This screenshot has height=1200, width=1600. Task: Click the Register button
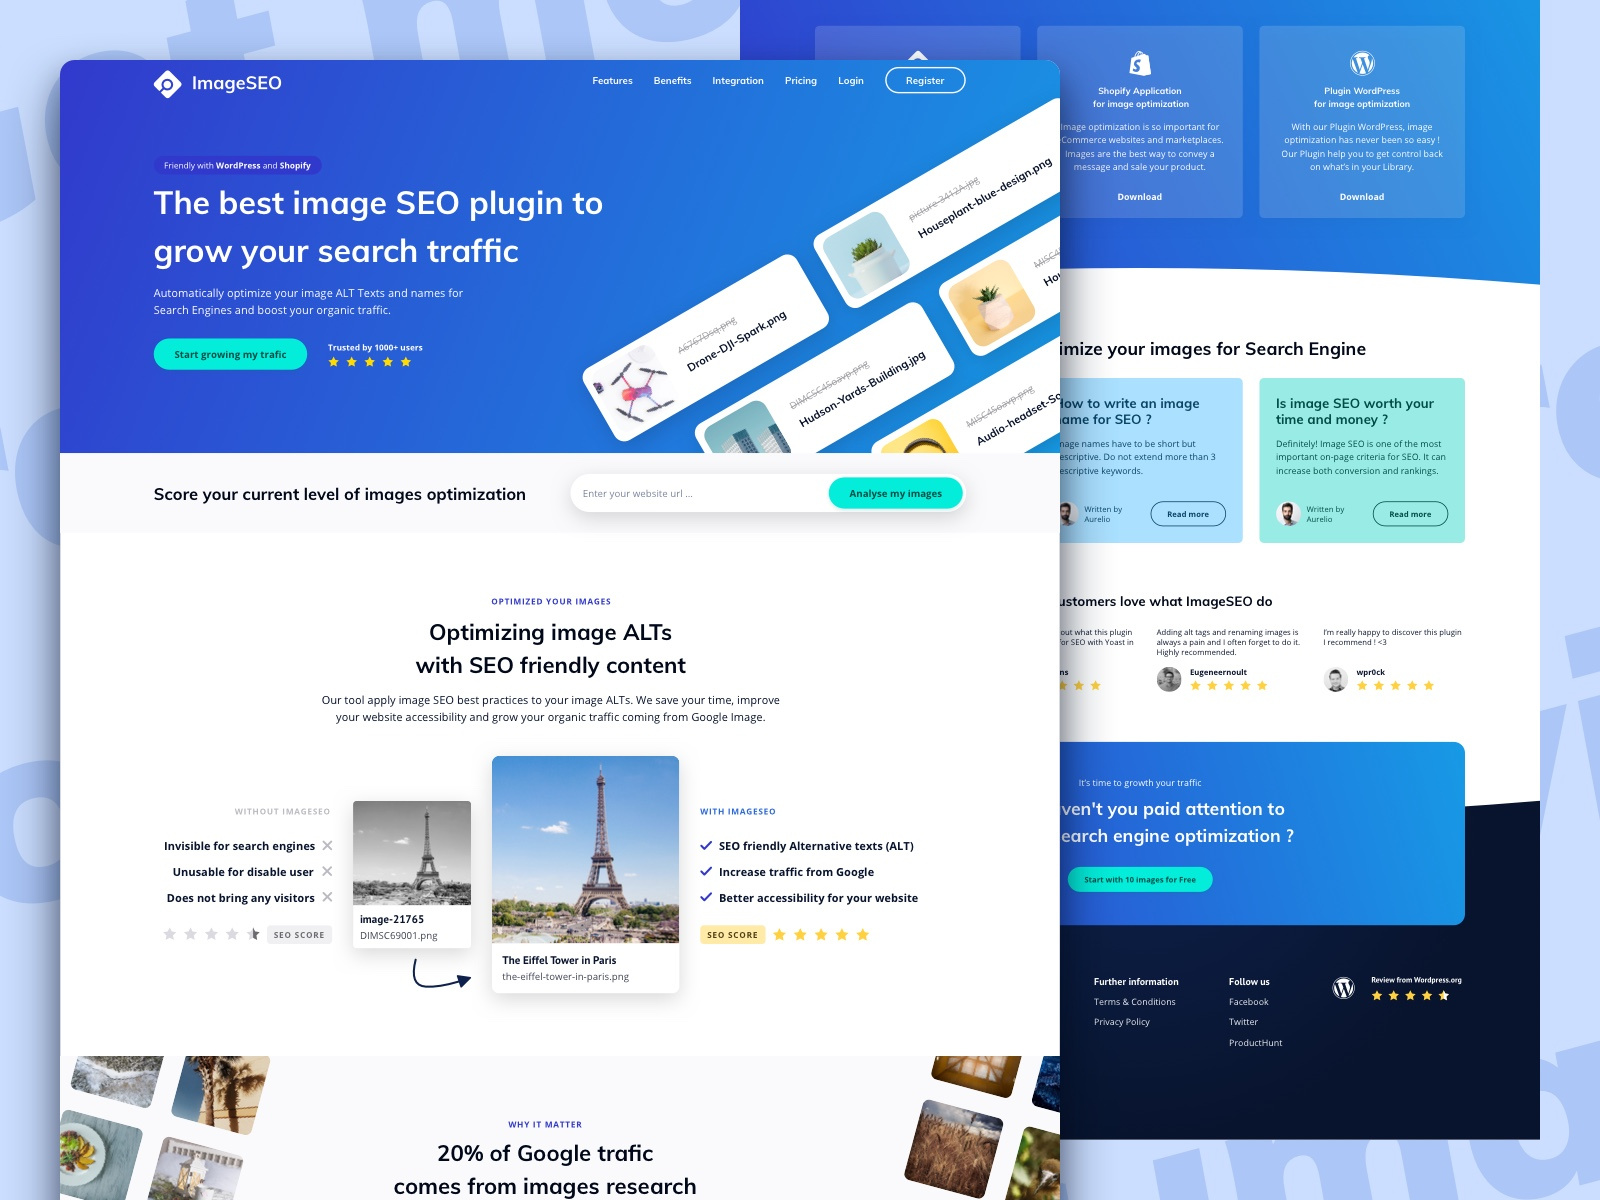[925, 80]
